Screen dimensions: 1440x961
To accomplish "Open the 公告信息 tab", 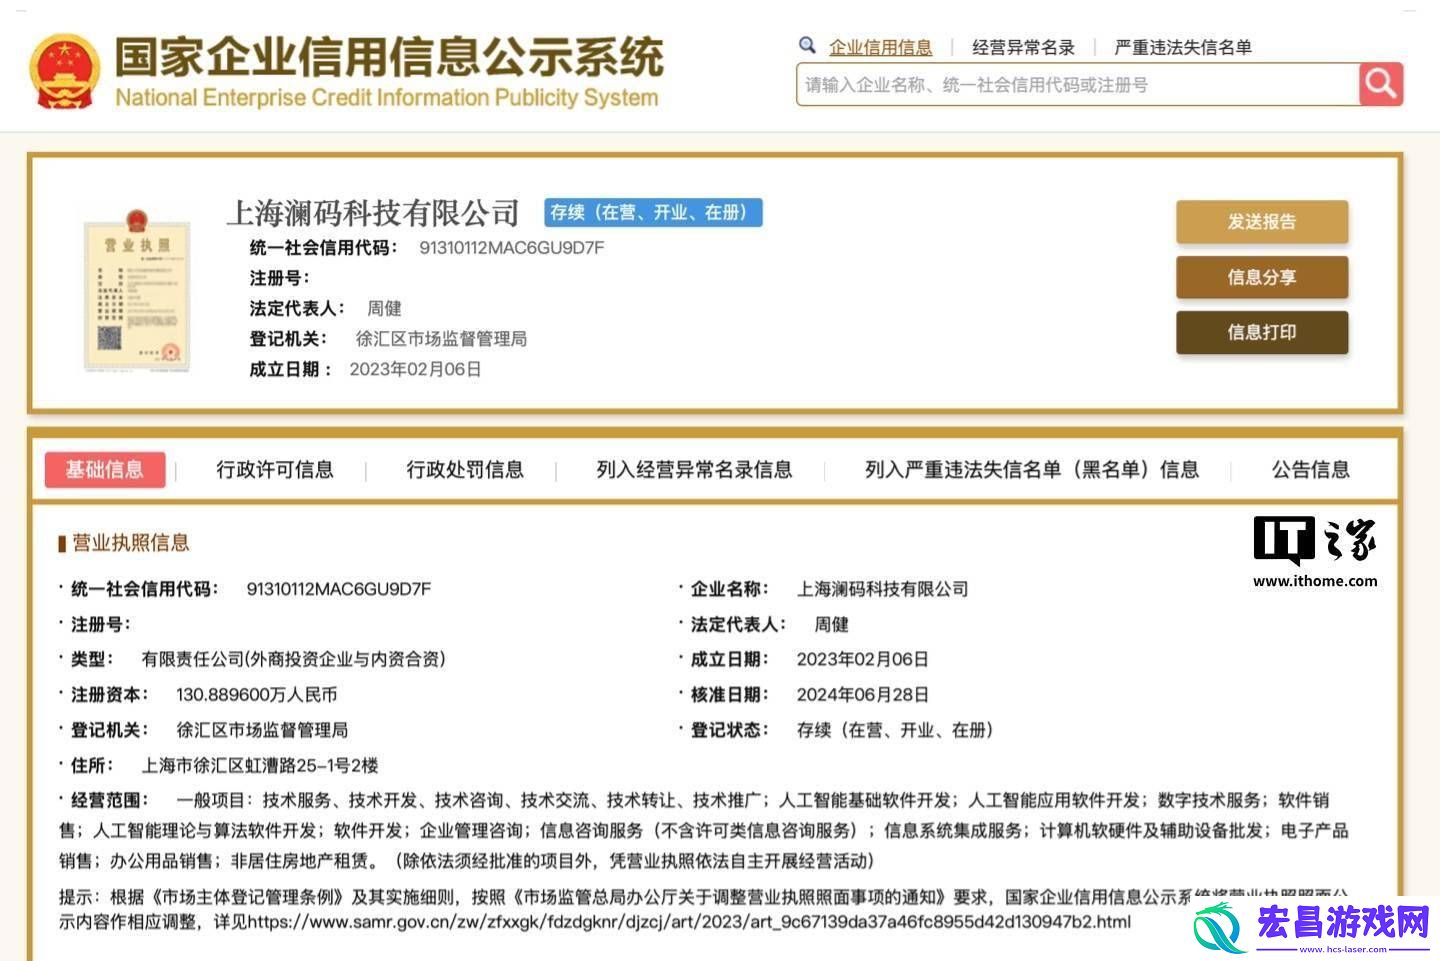I will click(1310, 469).
